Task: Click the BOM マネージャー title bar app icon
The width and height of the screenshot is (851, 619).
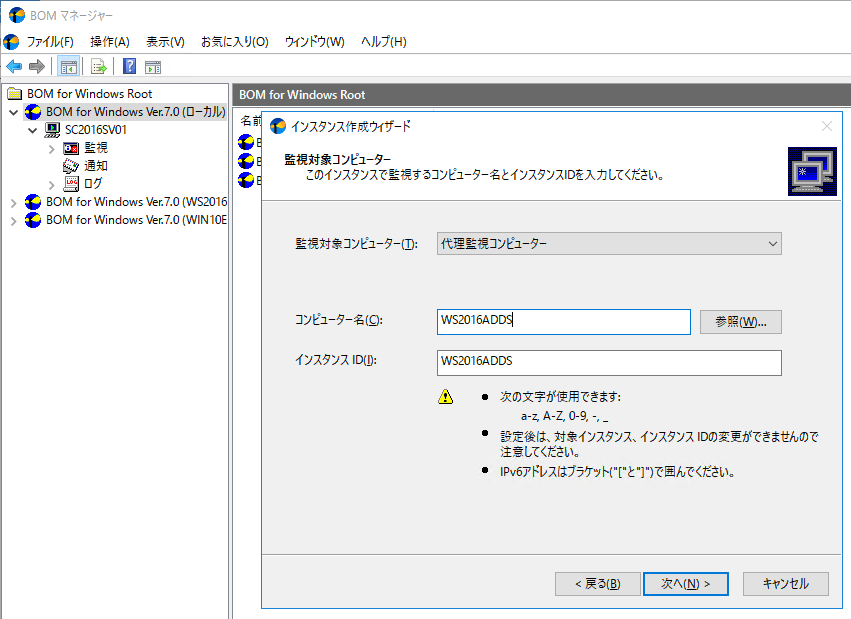Action: tap(17, 15)
